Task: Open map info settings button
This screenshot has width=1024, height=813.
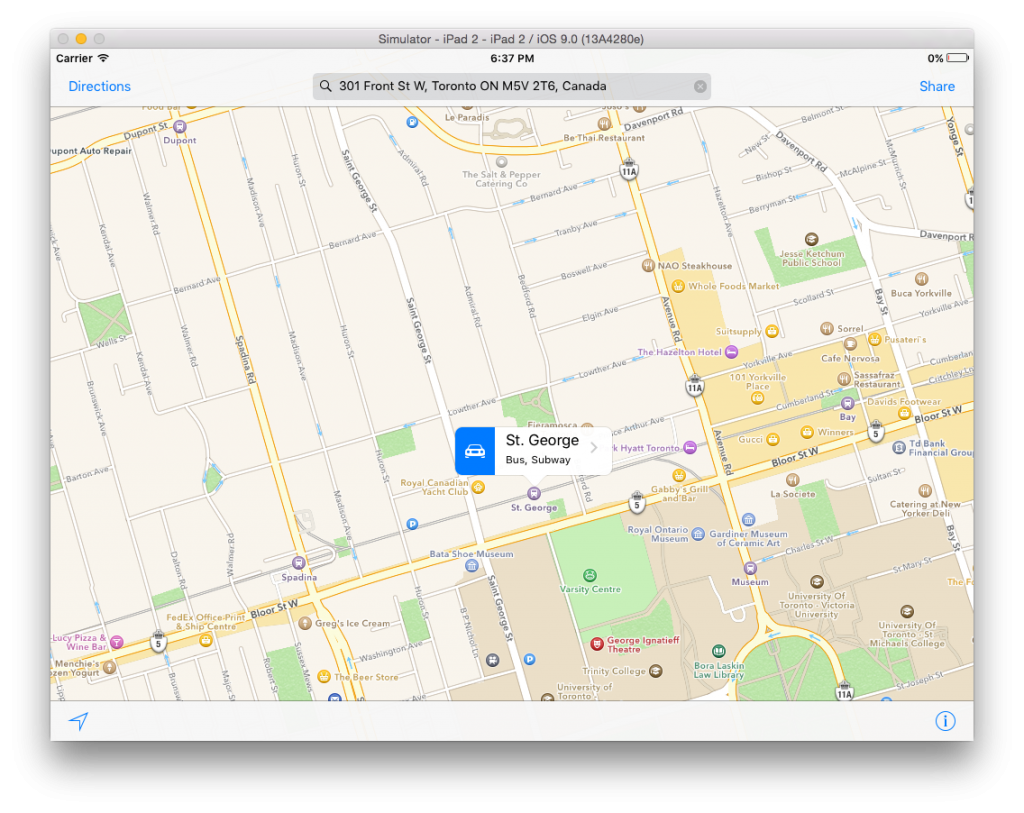Action: click(x=945, y=721)
